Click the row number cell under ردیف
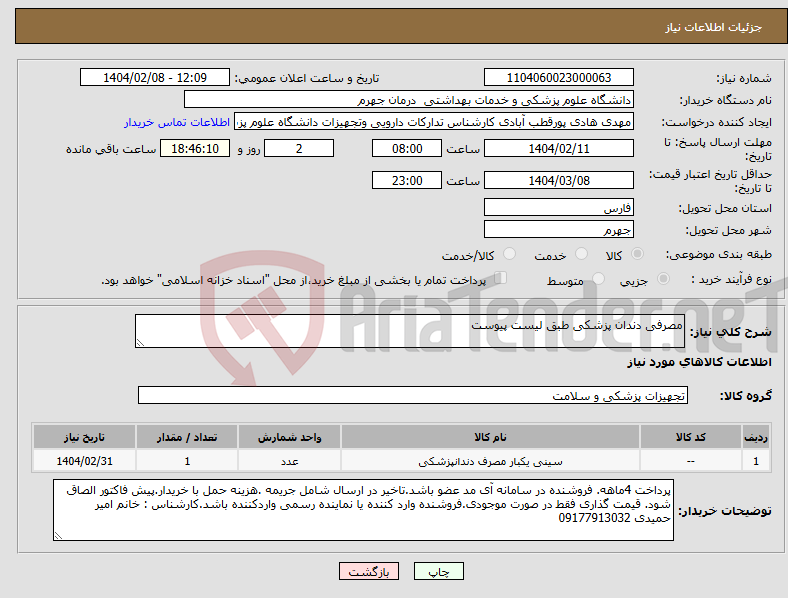Screen dimensions: 788x598 [x=756, y=461]
